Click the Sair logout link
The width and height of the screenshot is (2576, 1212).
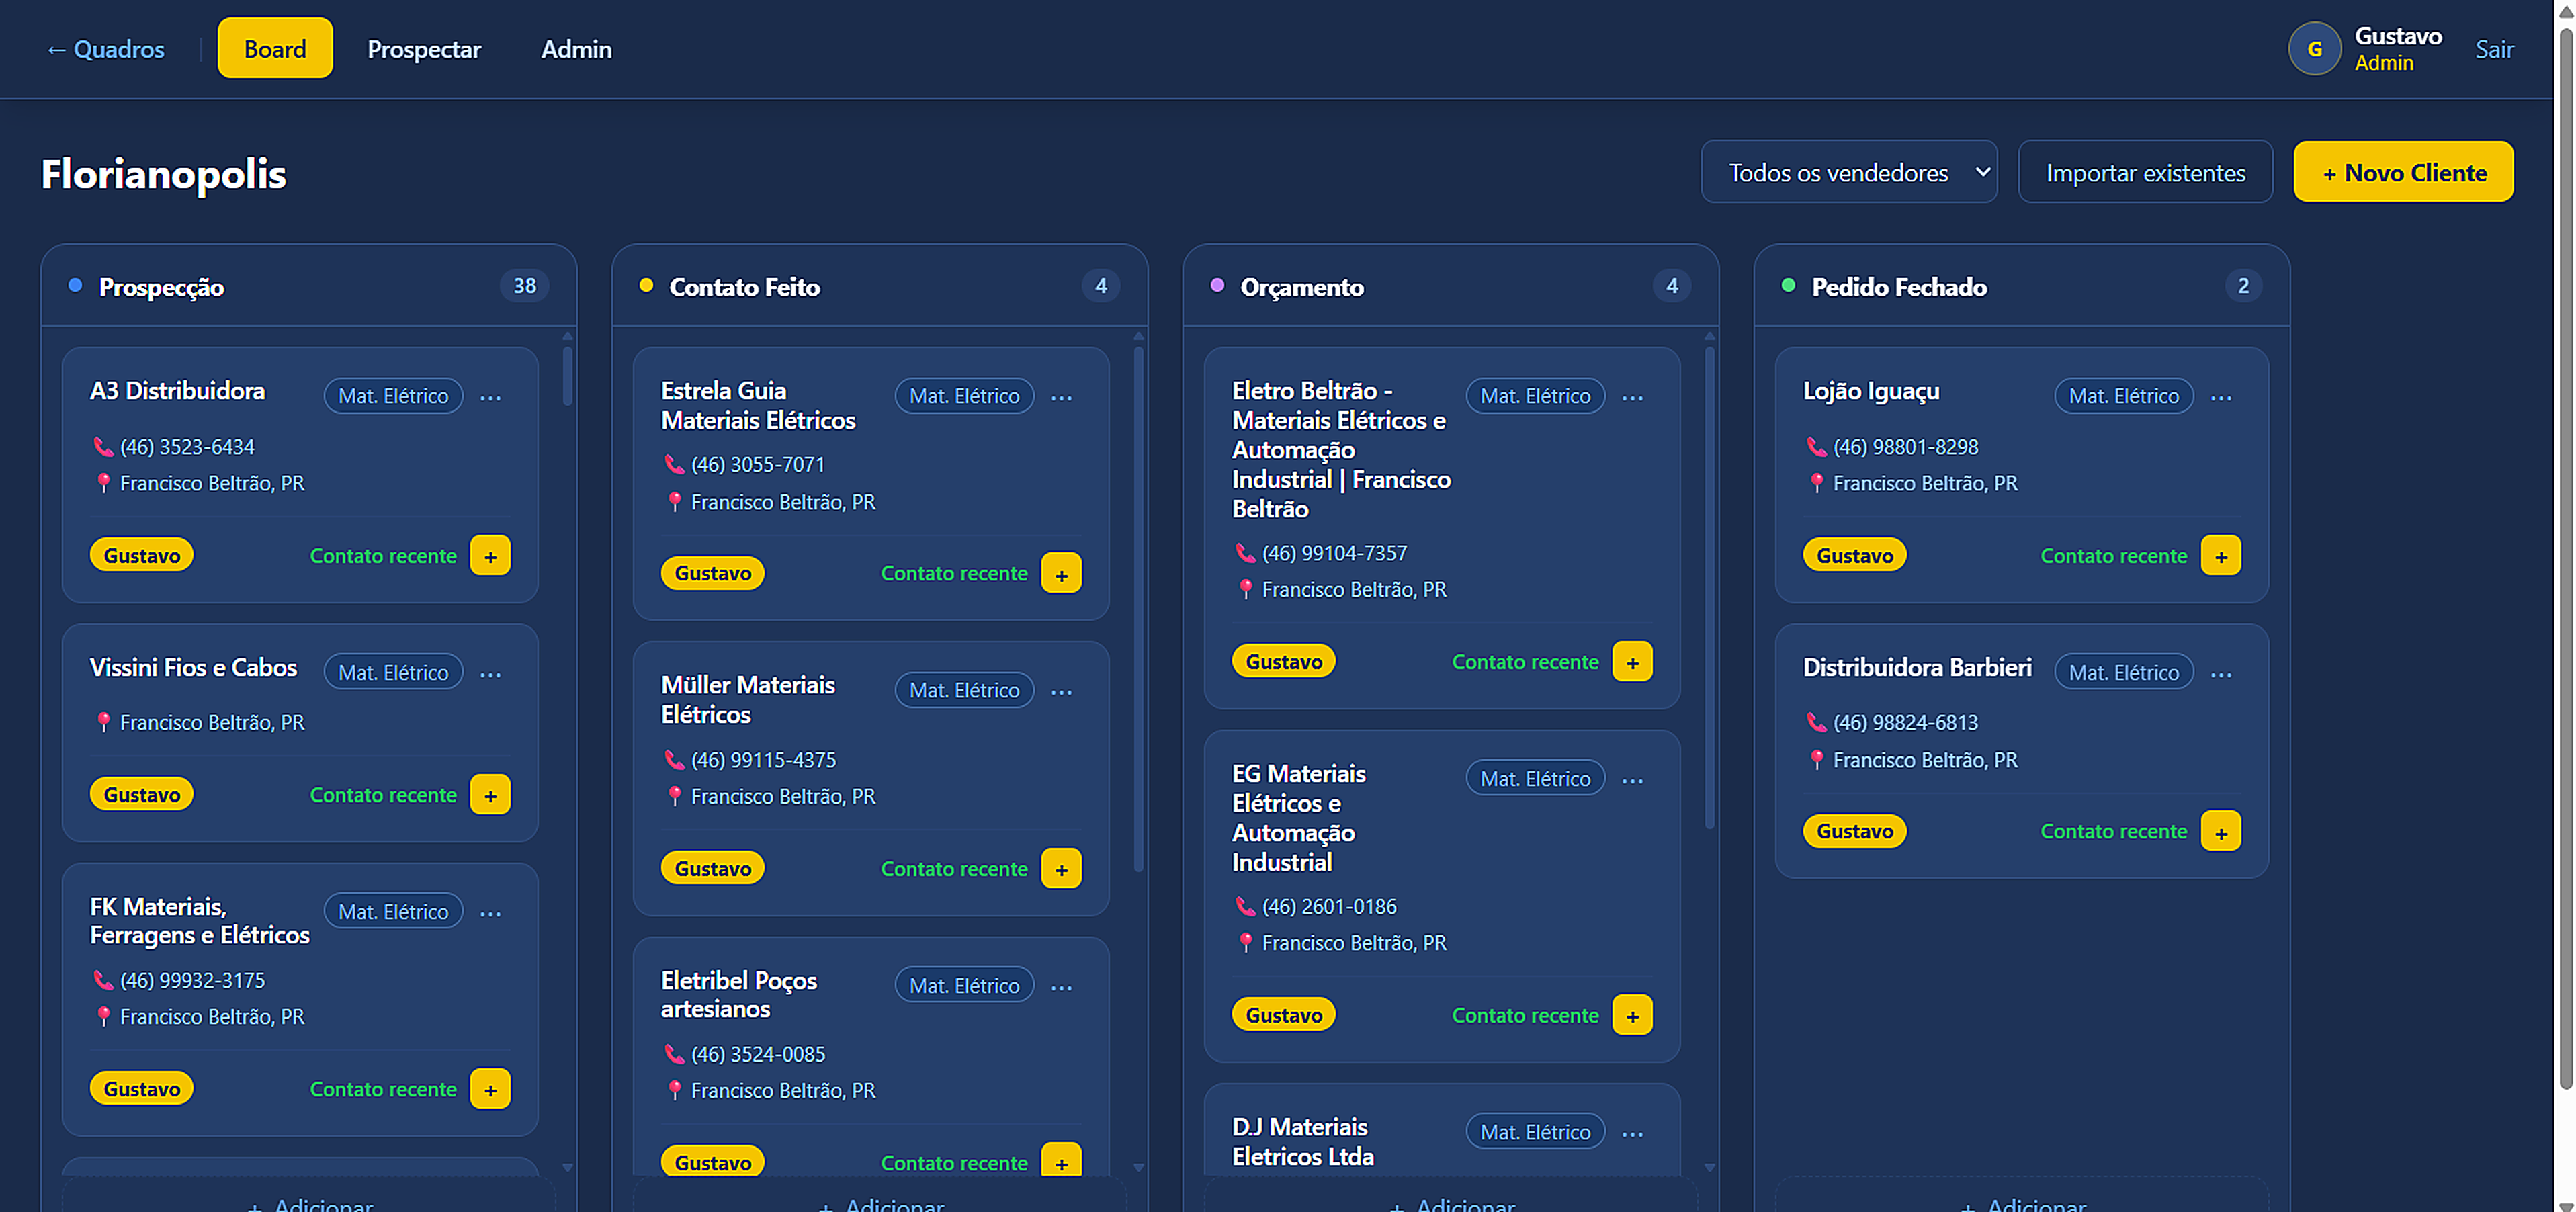coord(2494,49)
